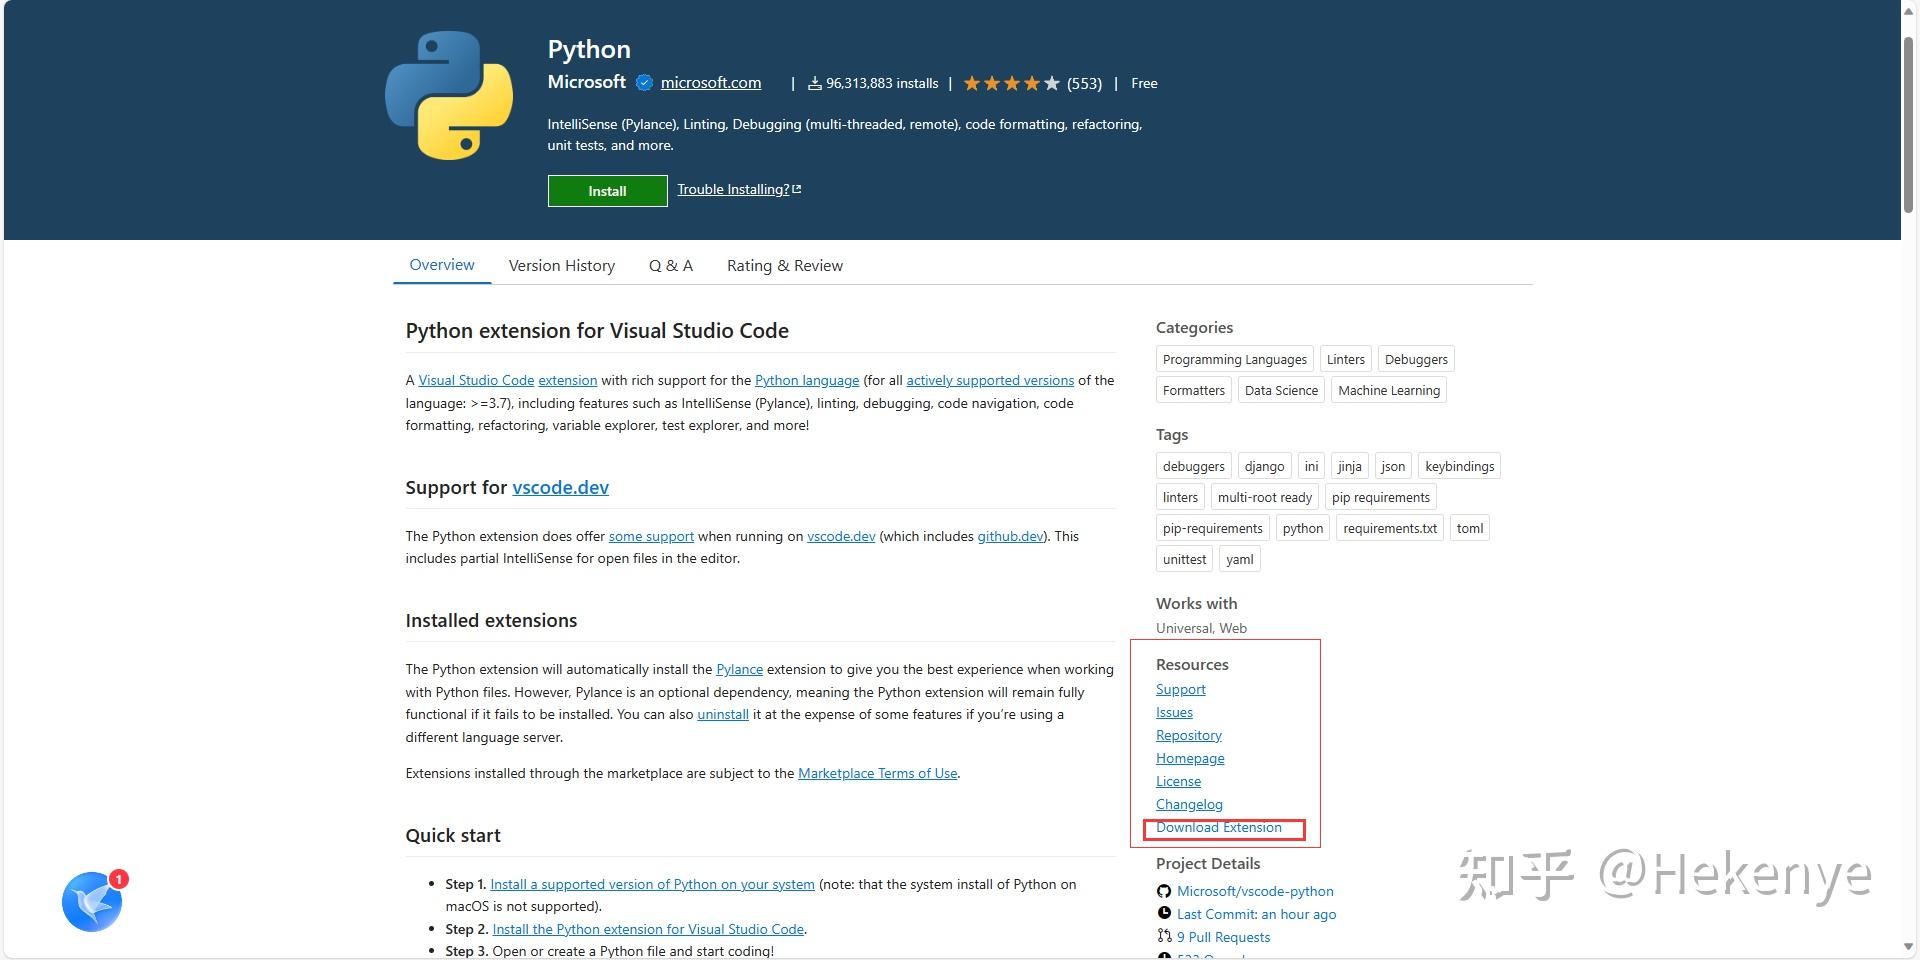
Task: Open the Visual Studio Code link in the intro paragraph
Action: pyautogui.click(x=476, y=380)
